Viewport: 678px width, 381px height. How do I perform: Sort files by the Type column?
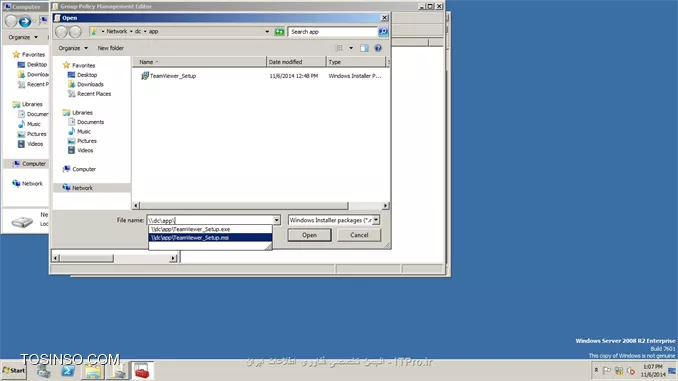[x=355, y=62]
